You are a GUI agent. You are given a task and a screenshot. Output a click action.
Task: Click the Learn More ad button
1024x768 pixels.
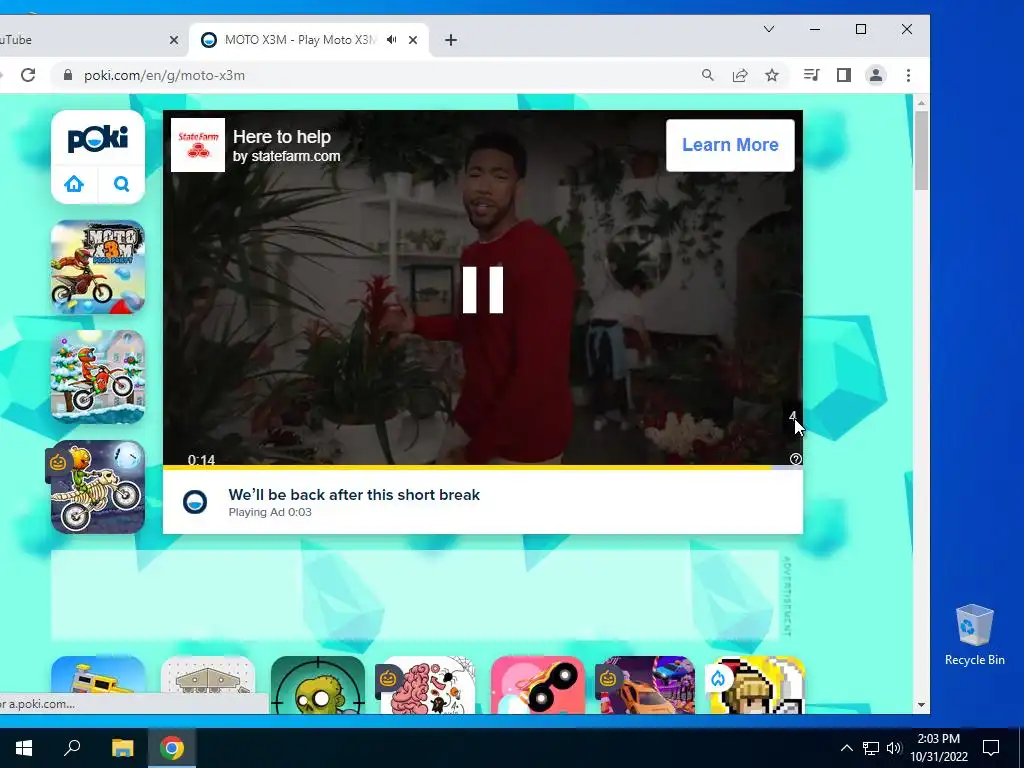click(x=730, y=145)
